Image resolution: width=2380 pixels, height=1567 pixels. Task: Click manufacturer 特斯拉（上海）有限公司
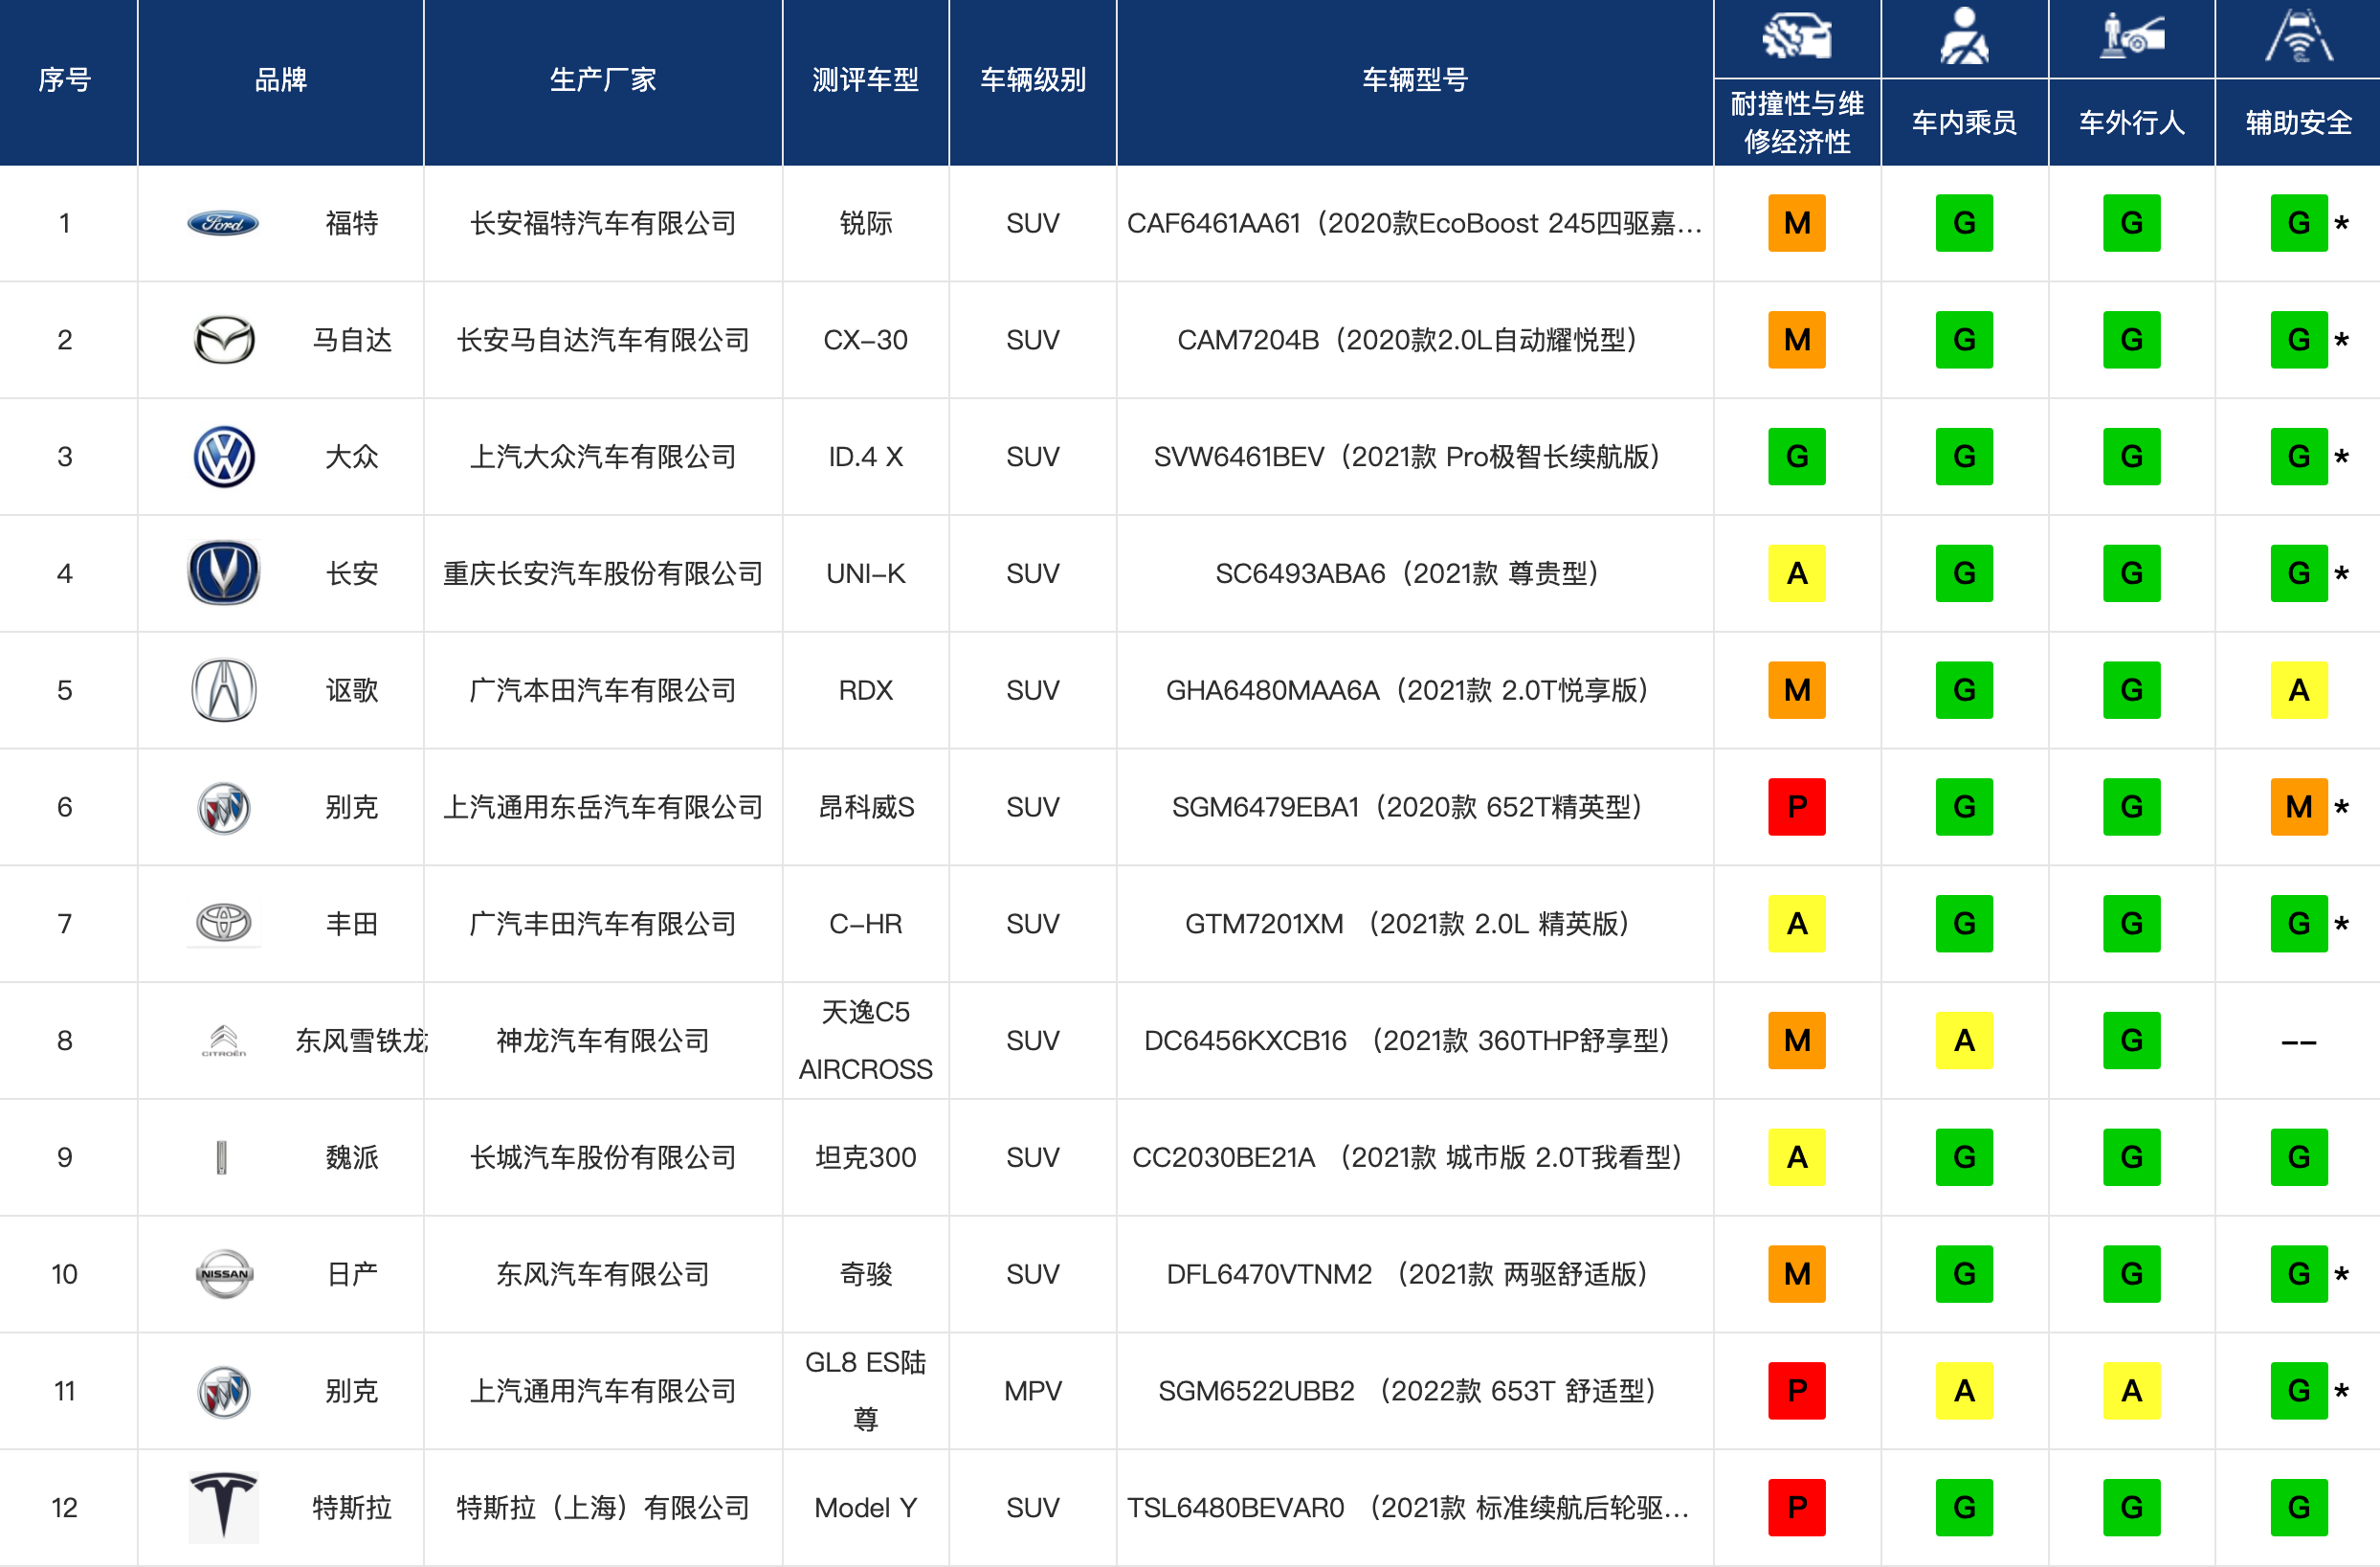coord(603,1507)
